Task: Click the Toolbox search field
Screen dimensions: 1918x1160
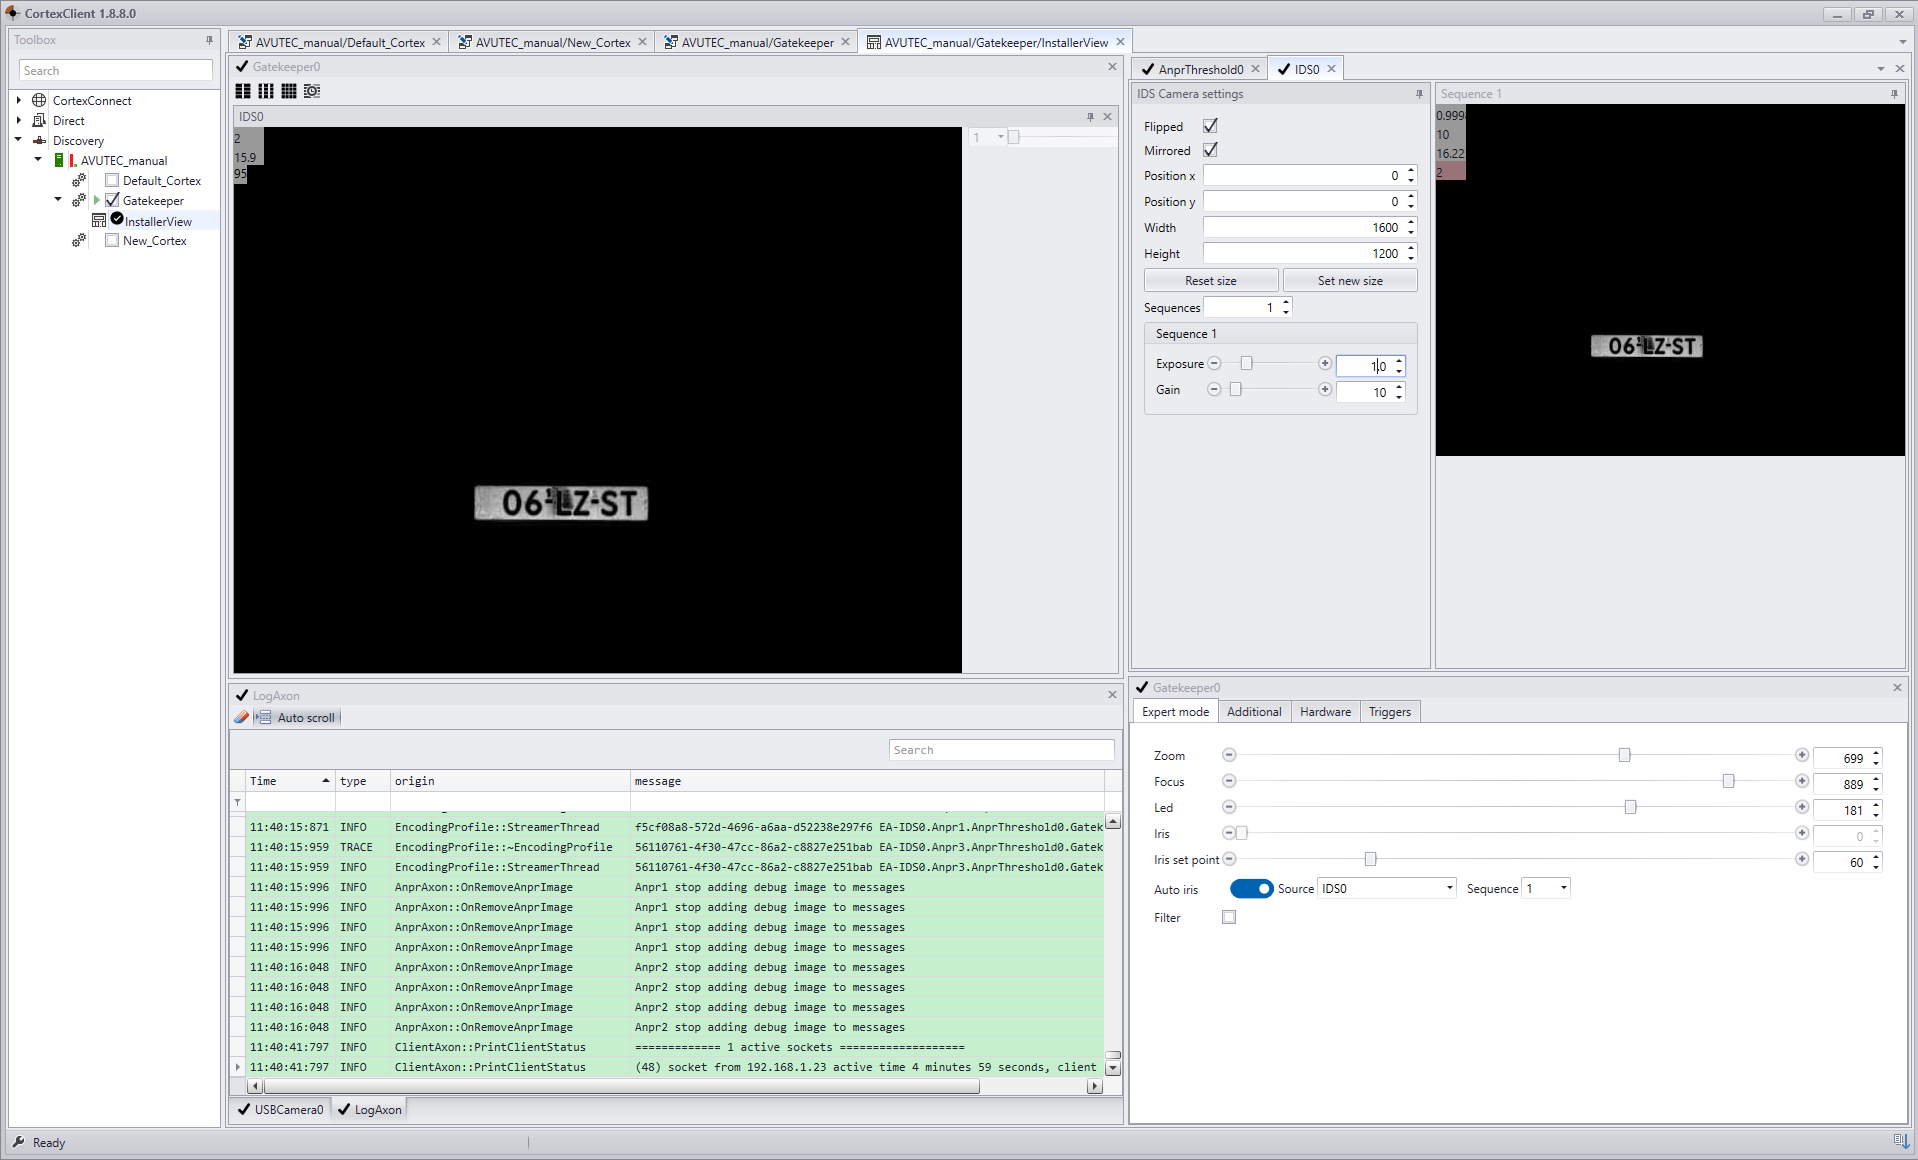Action: point(116,70)
